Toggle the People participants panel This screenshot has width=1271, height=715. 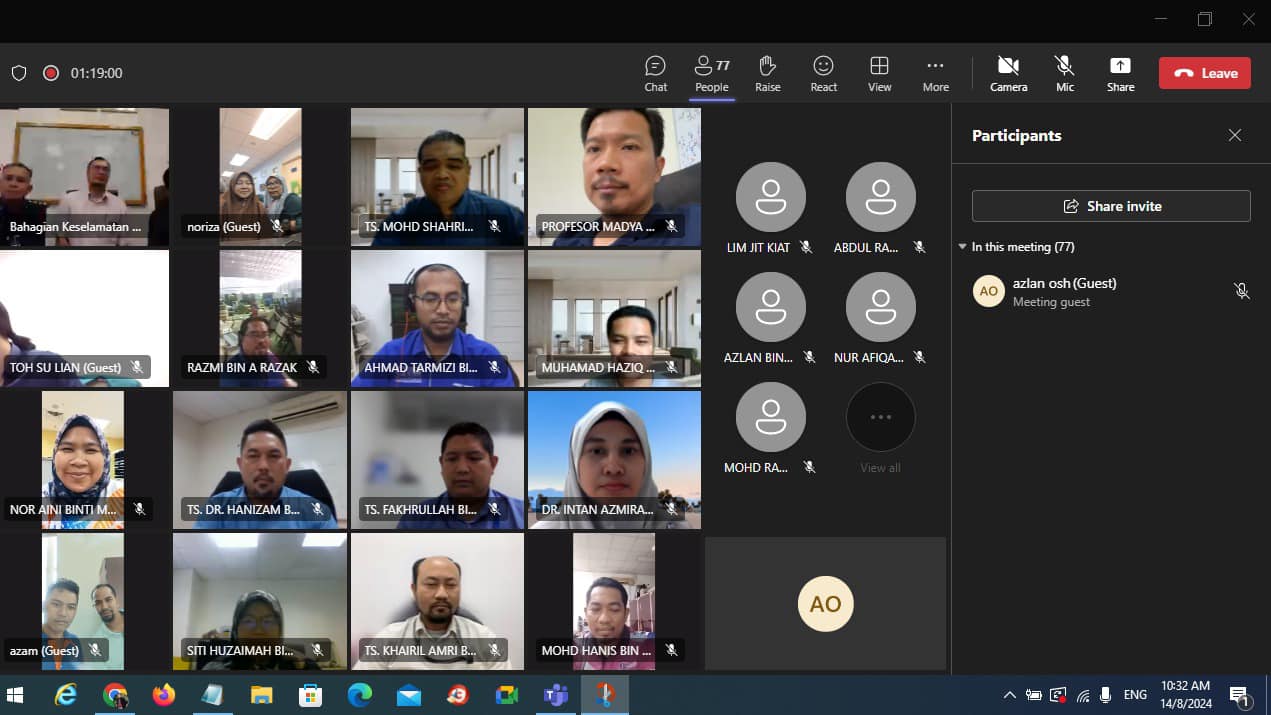(711, 73)
